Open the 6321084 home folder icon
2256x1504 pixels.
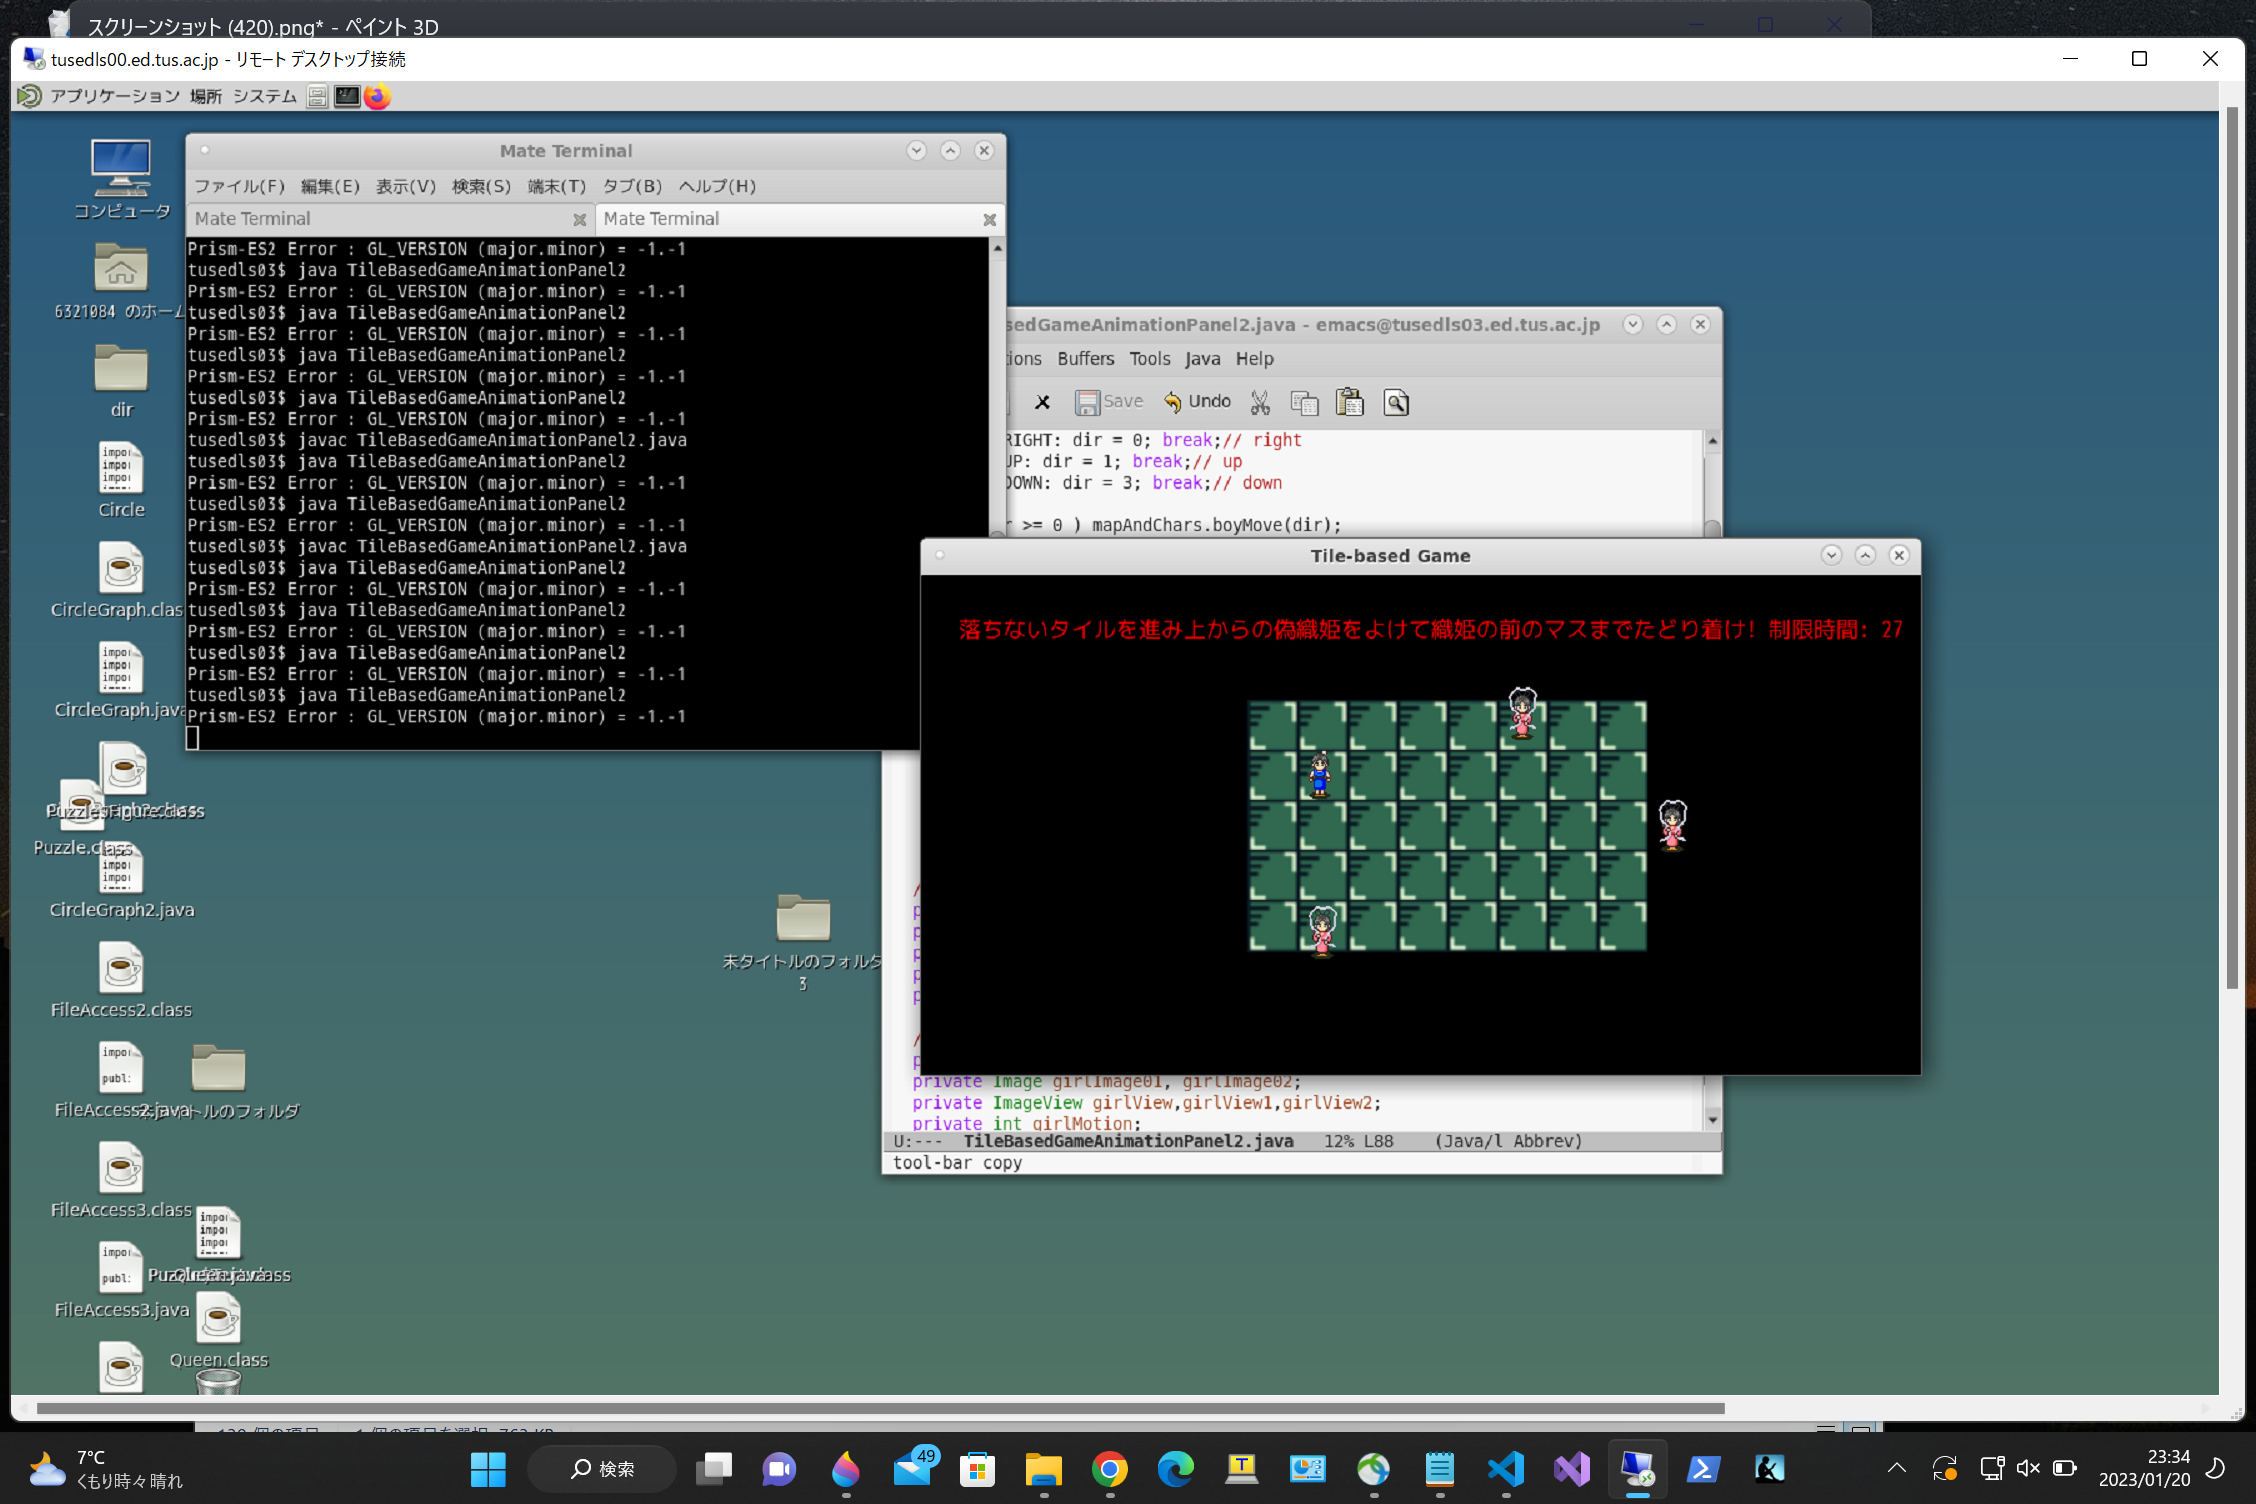(x=121, y=282)
